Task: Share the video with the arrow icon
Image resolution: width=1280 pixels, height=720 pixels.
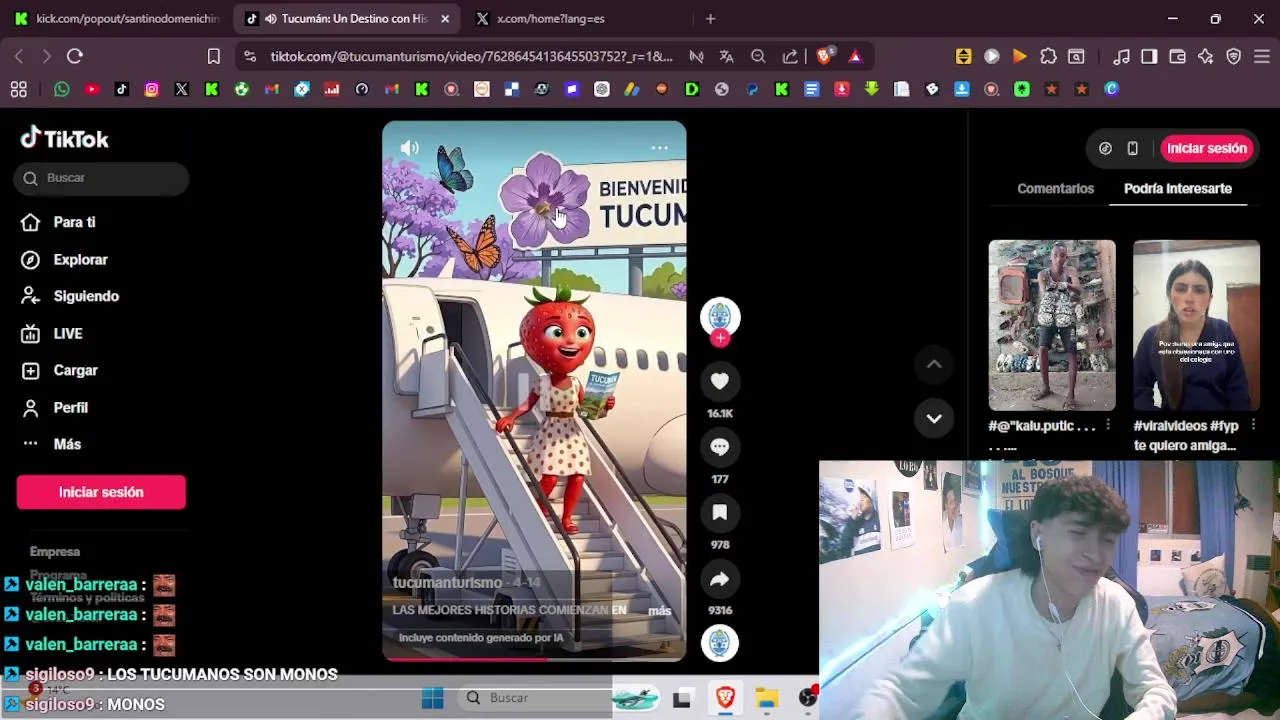Action: click(719, 579)
